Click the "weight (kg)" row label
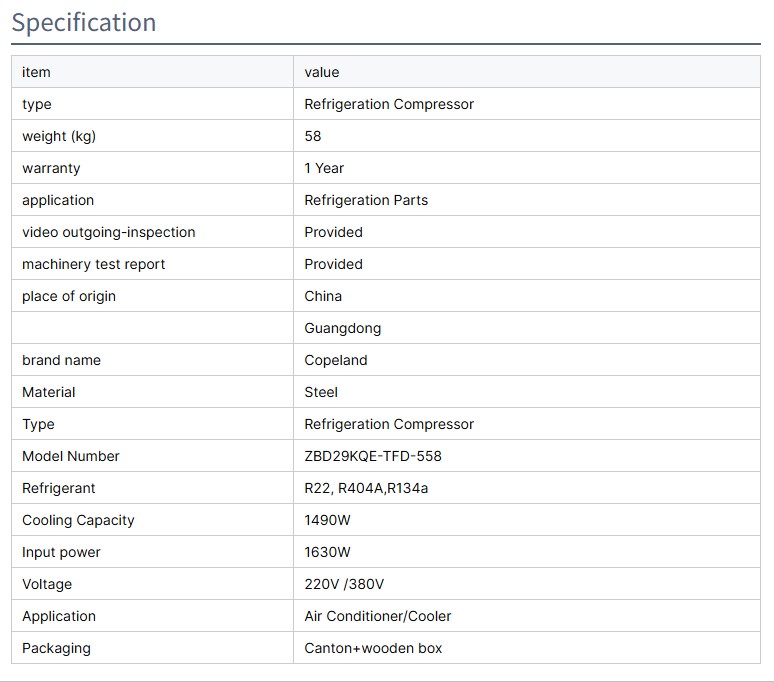 [59, 136]
